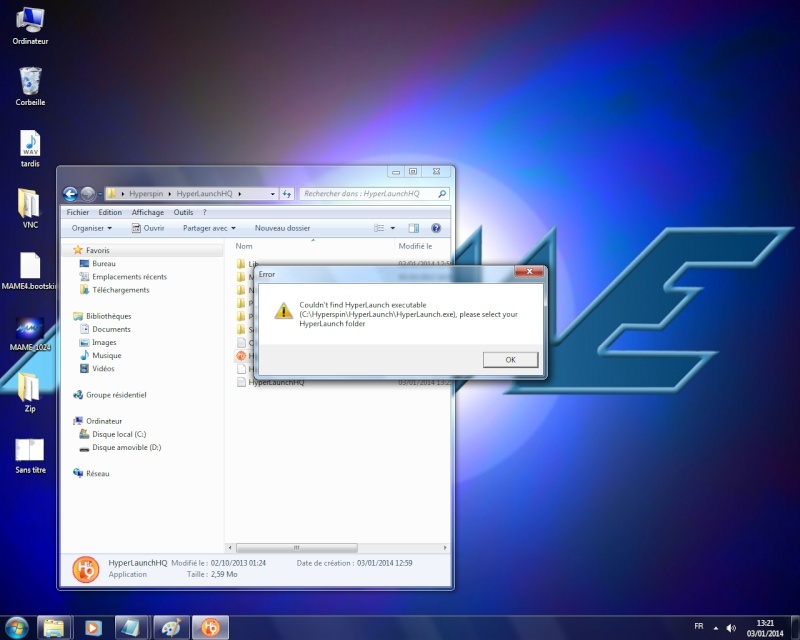This screenshot has width=800, height=640.
Task: Open the Ordinateur desktop icon
Action: point(30,27)
